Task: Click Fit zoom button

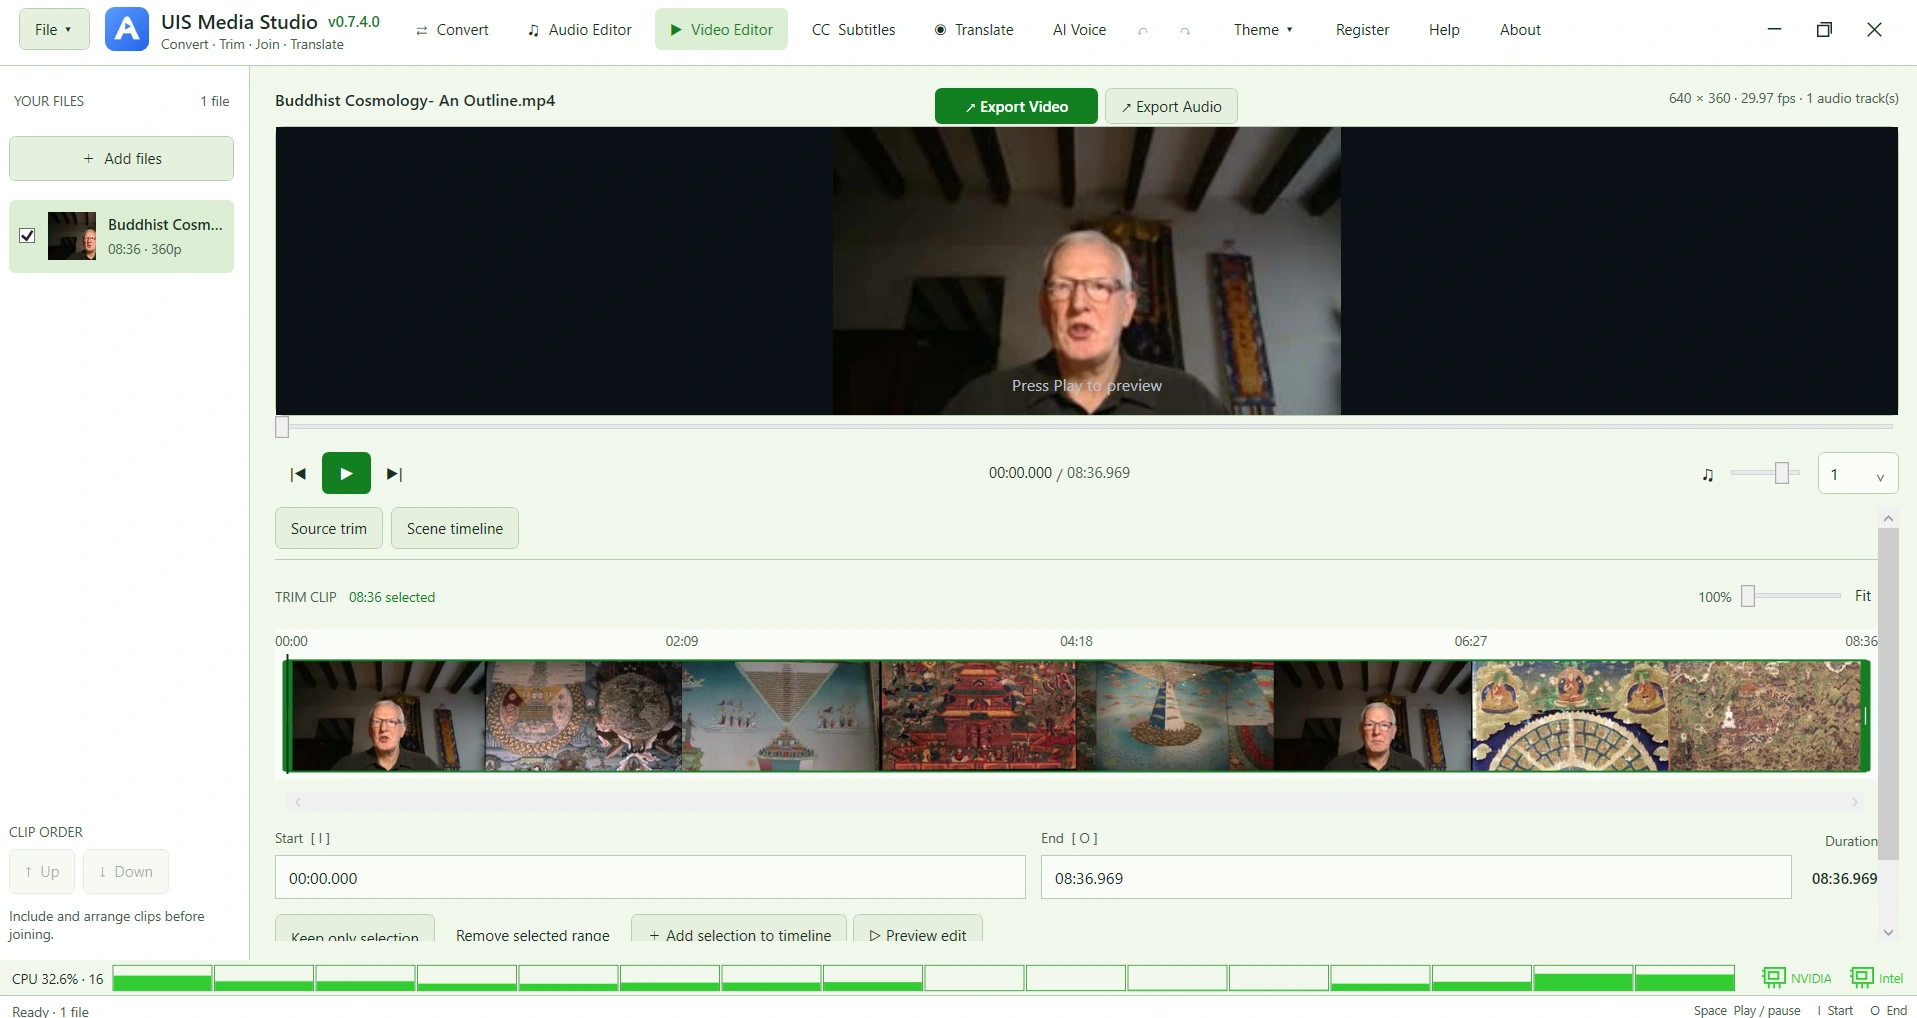Action: tap(1863, 595)
